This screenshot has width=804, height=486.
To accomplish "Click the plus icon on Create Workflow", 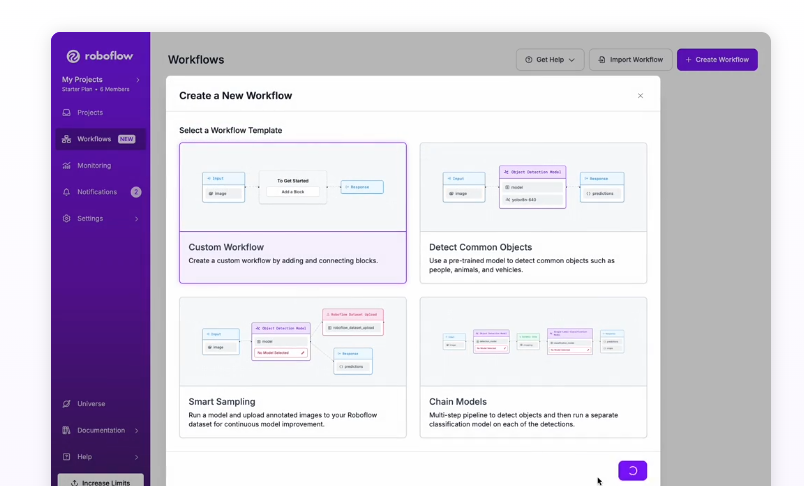I will point(689,59).
